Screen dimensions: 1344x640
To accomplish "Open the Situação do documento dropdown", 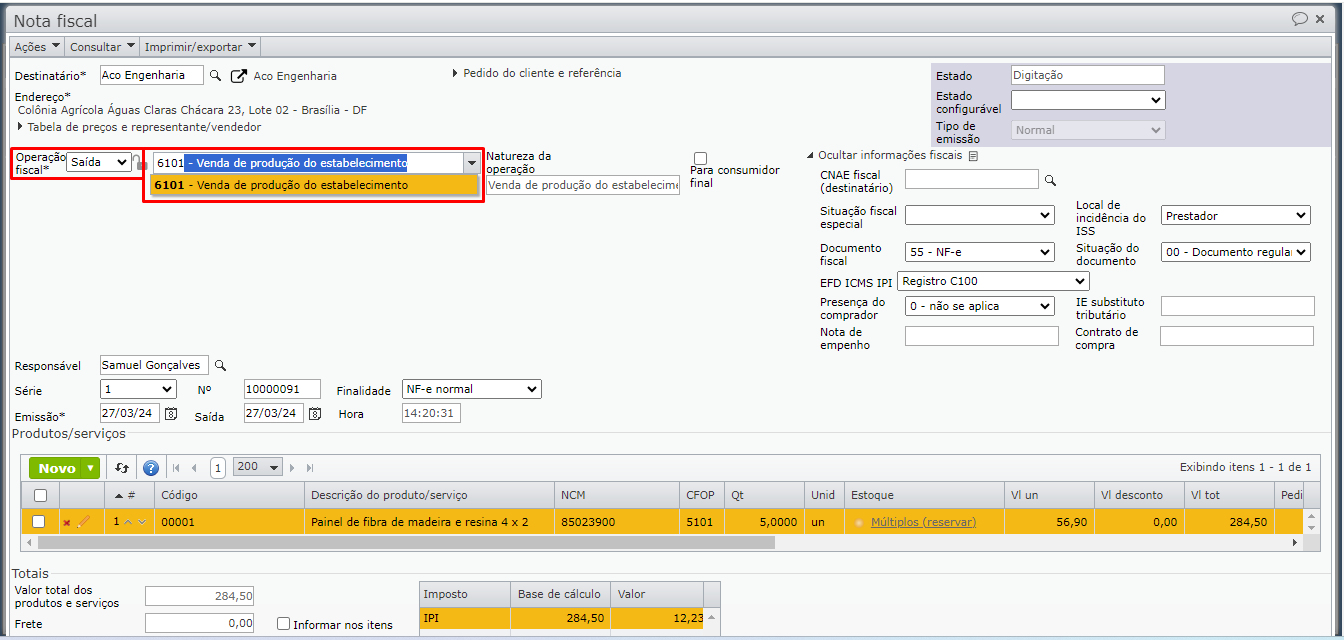I will click(x=1236, y=252).
